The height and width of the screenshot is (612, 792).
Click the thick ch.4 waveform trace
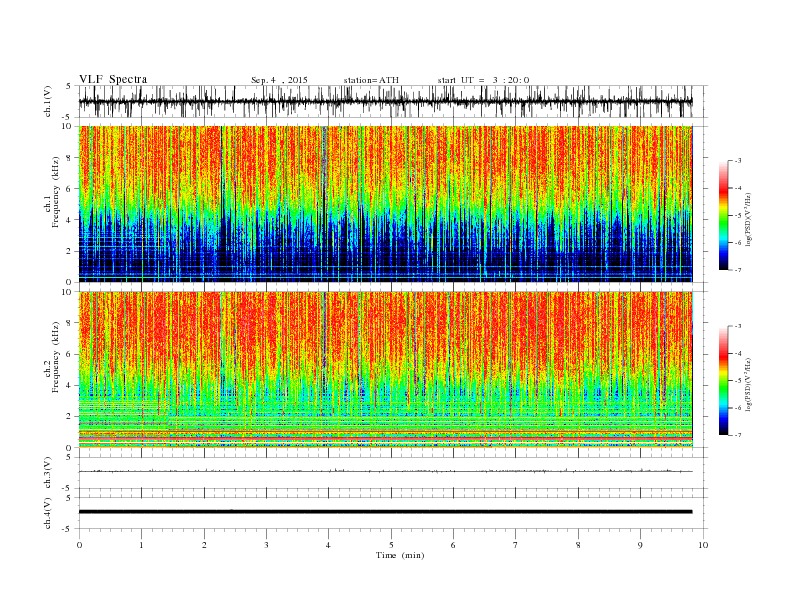click(386, 512)
